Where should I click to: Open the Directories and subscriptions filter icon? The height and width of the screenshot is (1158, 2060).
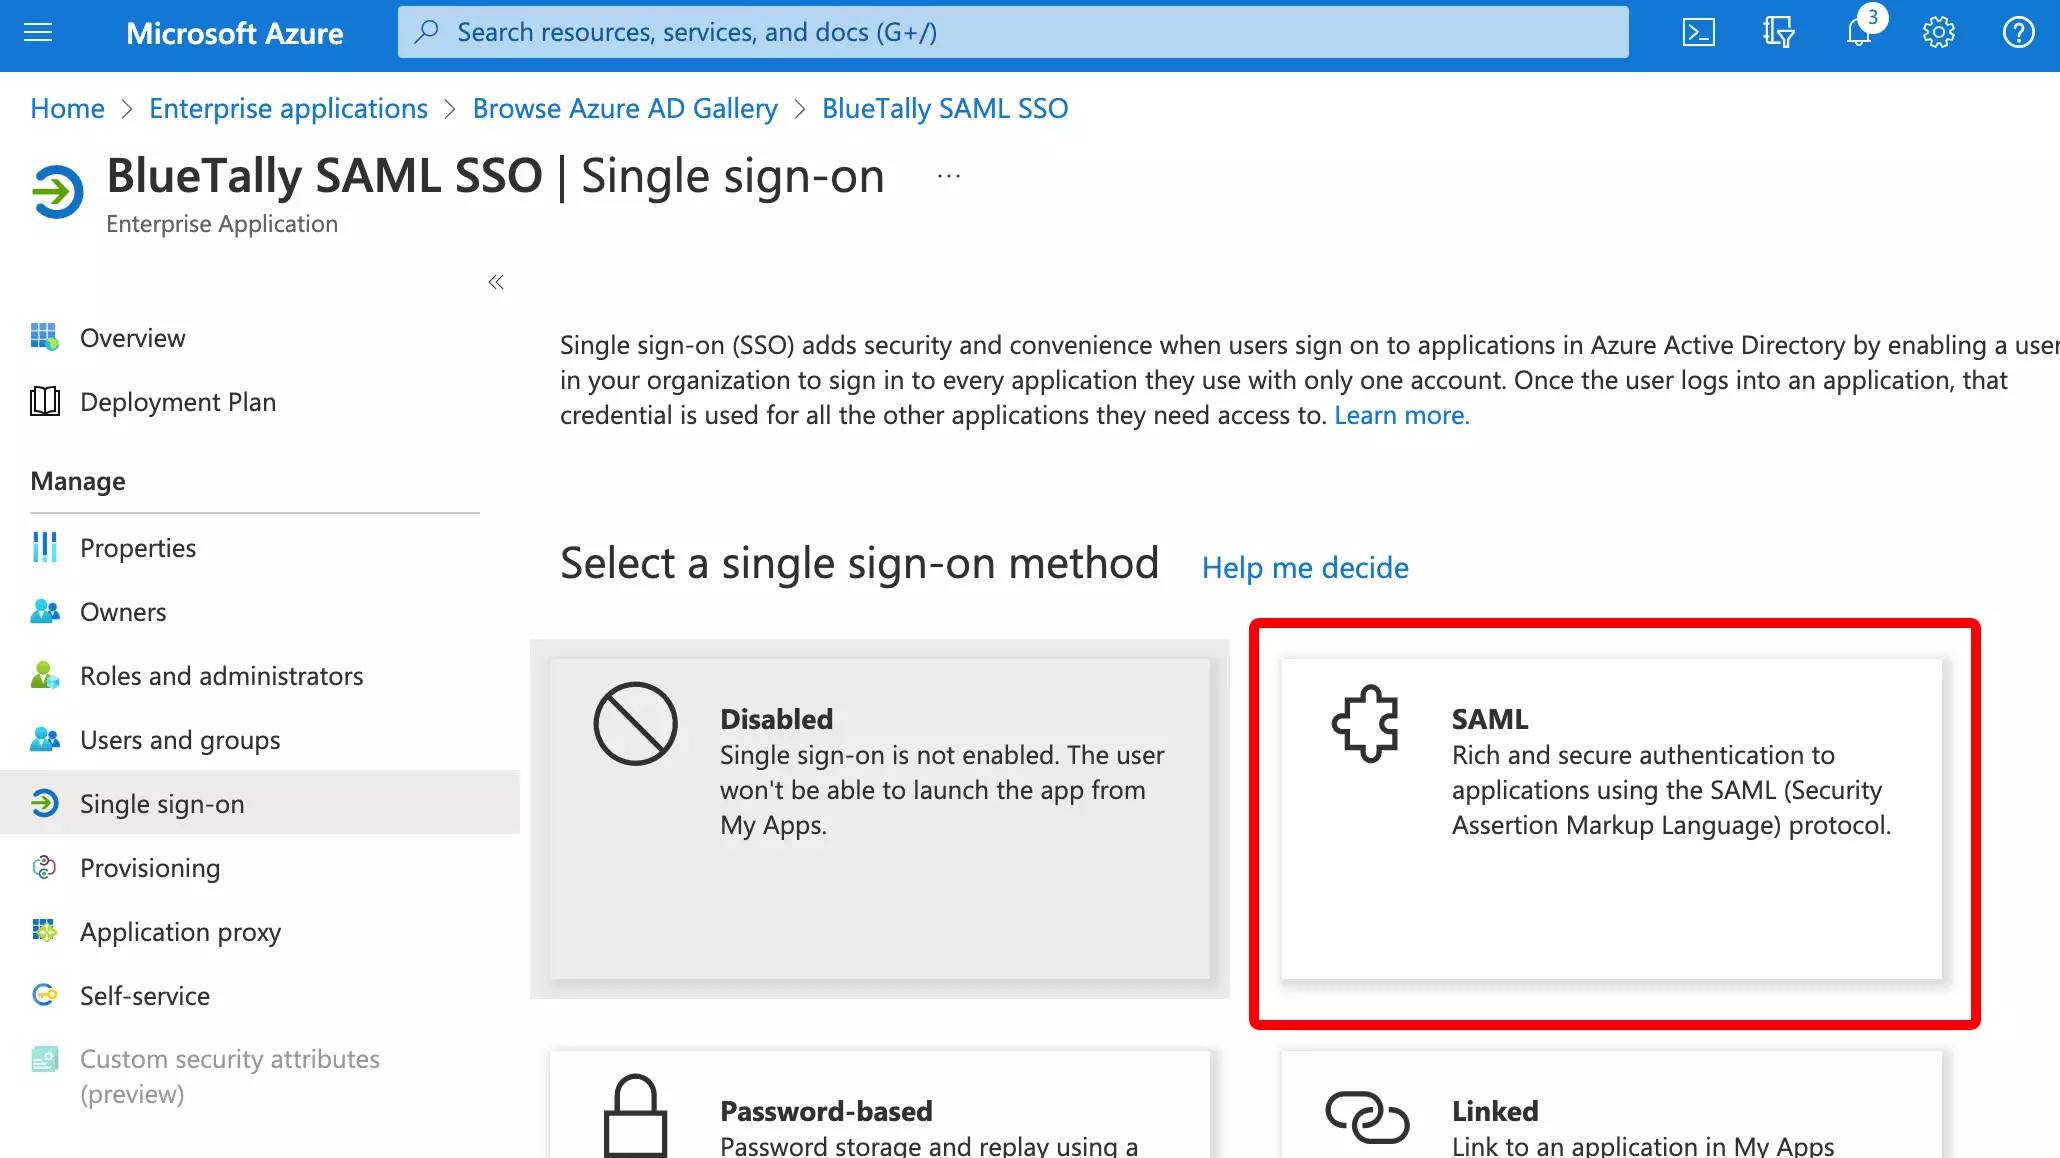click(1779, 33)
